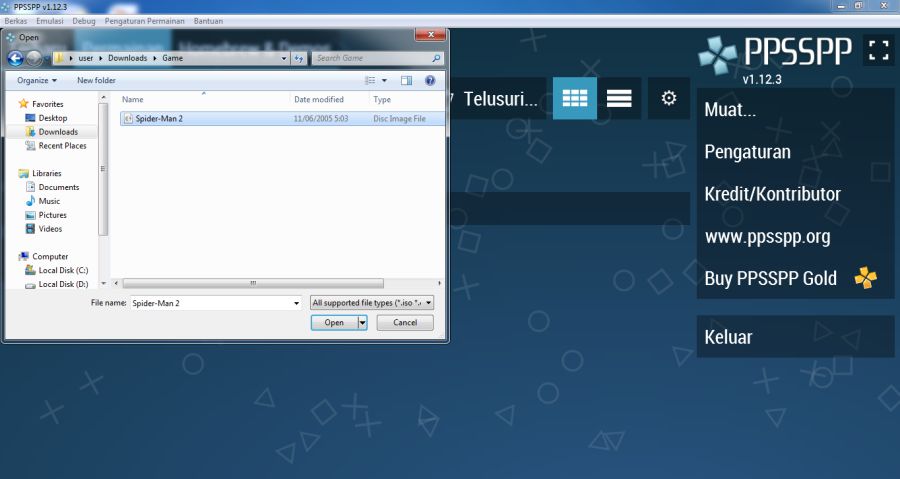
Task: Open the Bantuan menu
Action: click(x=208, y=21)
